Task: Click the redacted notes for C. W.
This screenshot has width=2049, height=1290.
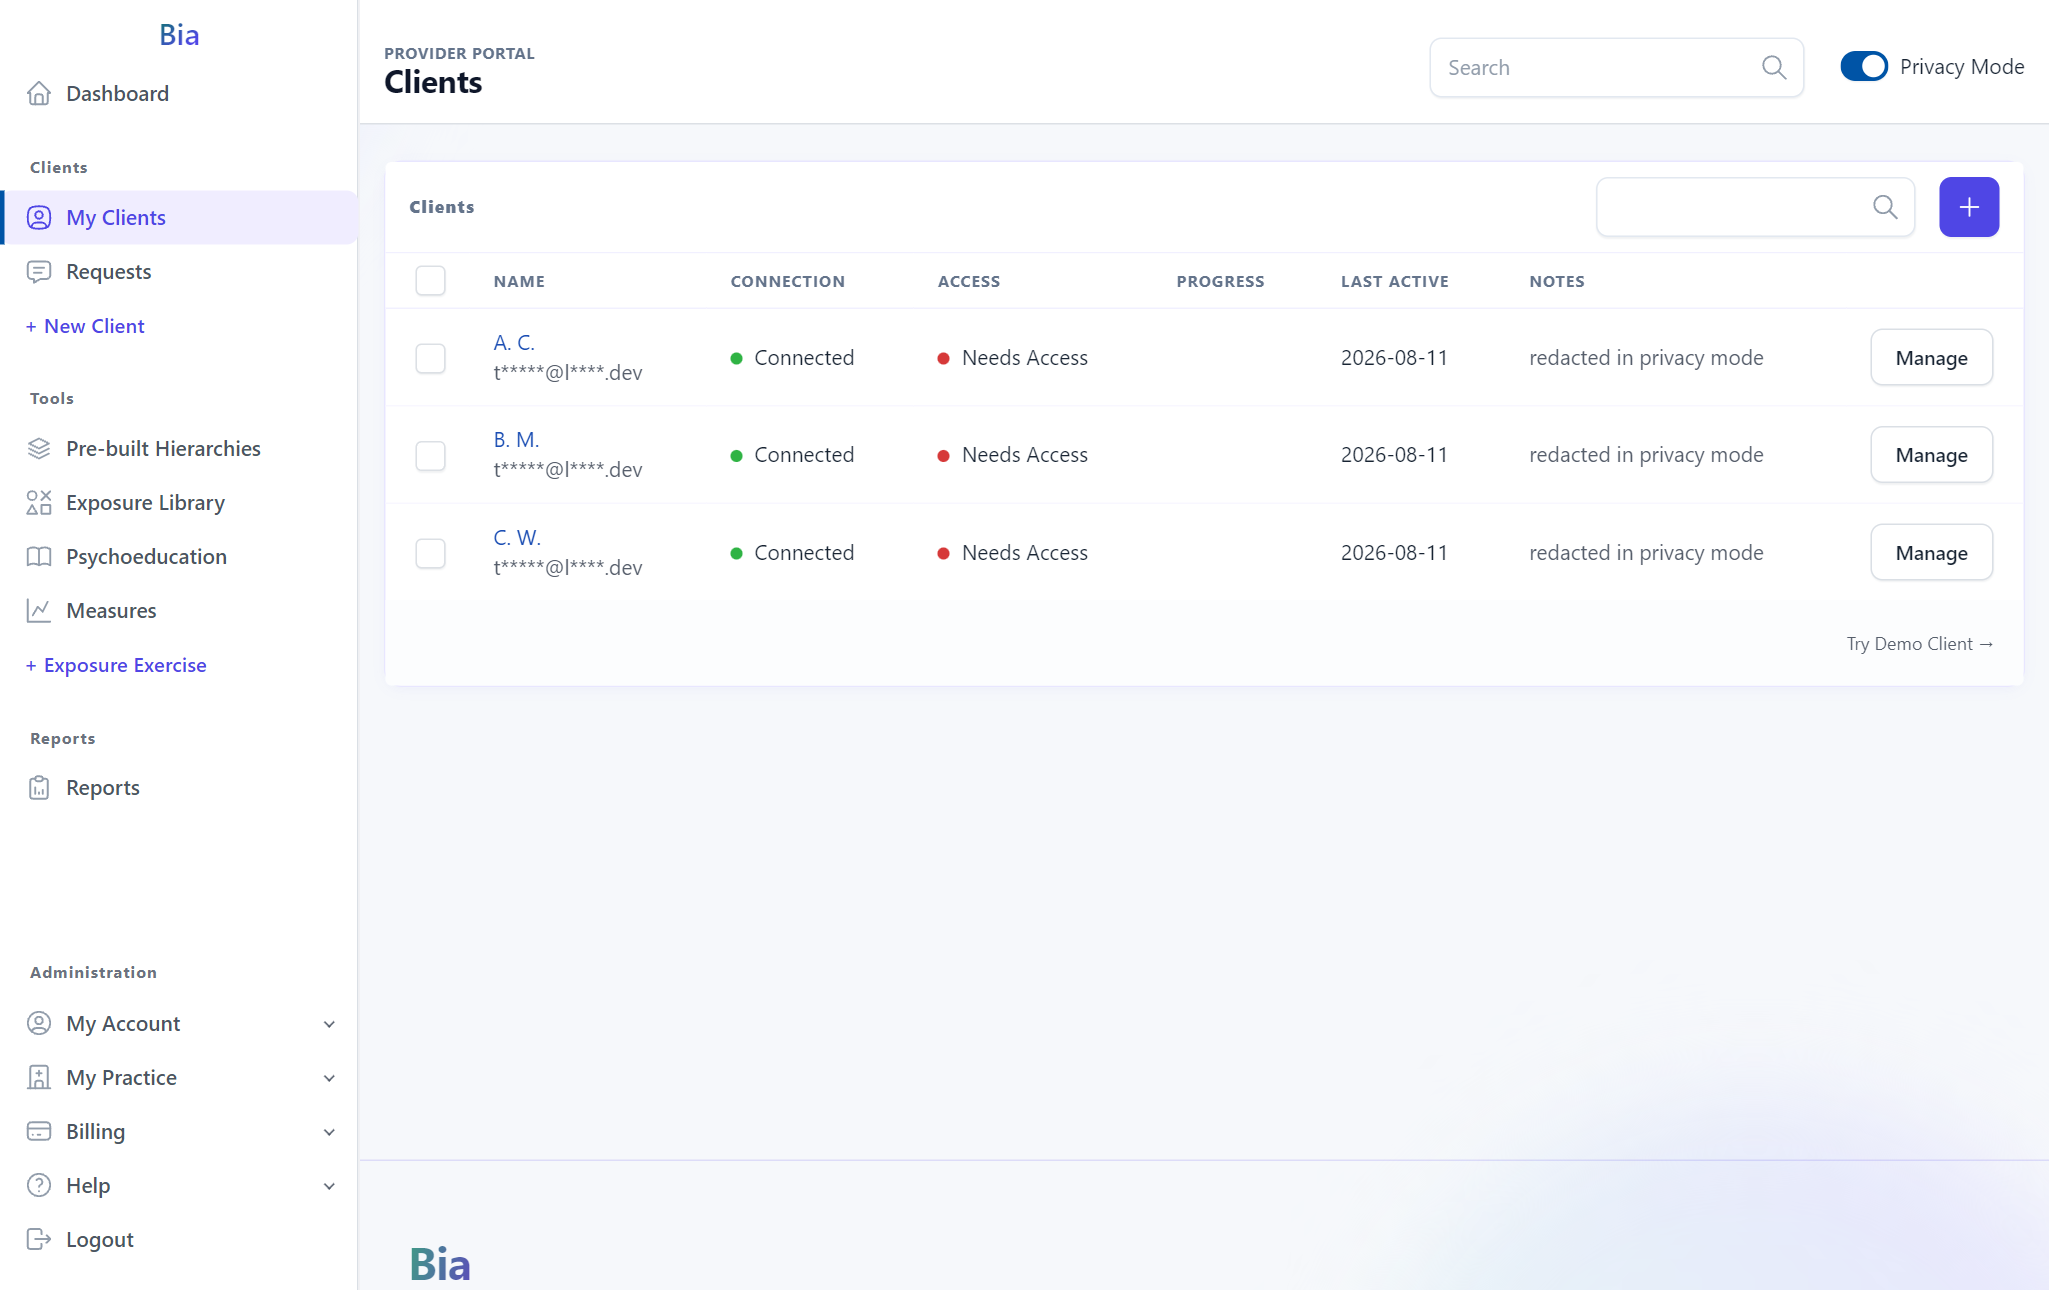Action: [x=1646, y=553]
